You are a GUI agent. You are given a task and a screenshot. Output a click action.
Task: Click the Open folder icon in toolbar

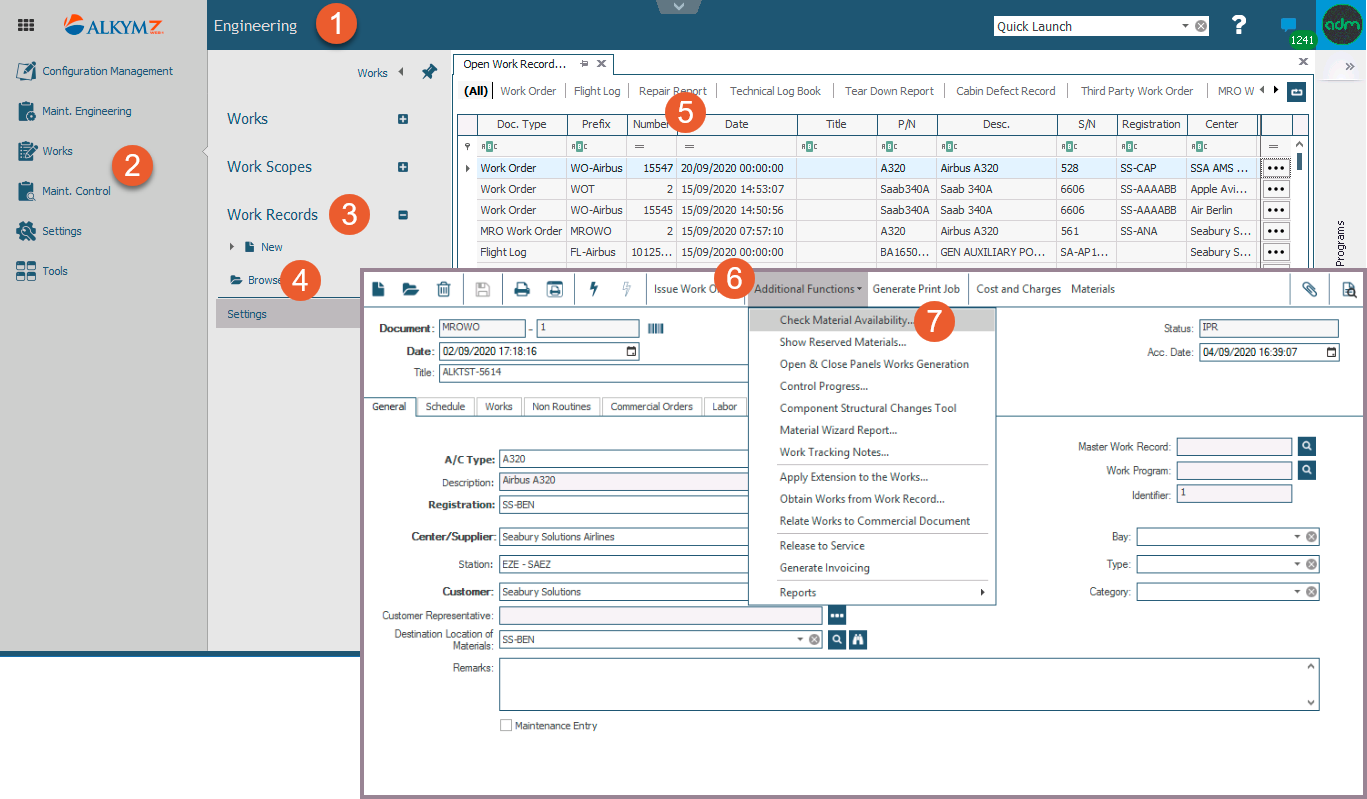[411, 289]
